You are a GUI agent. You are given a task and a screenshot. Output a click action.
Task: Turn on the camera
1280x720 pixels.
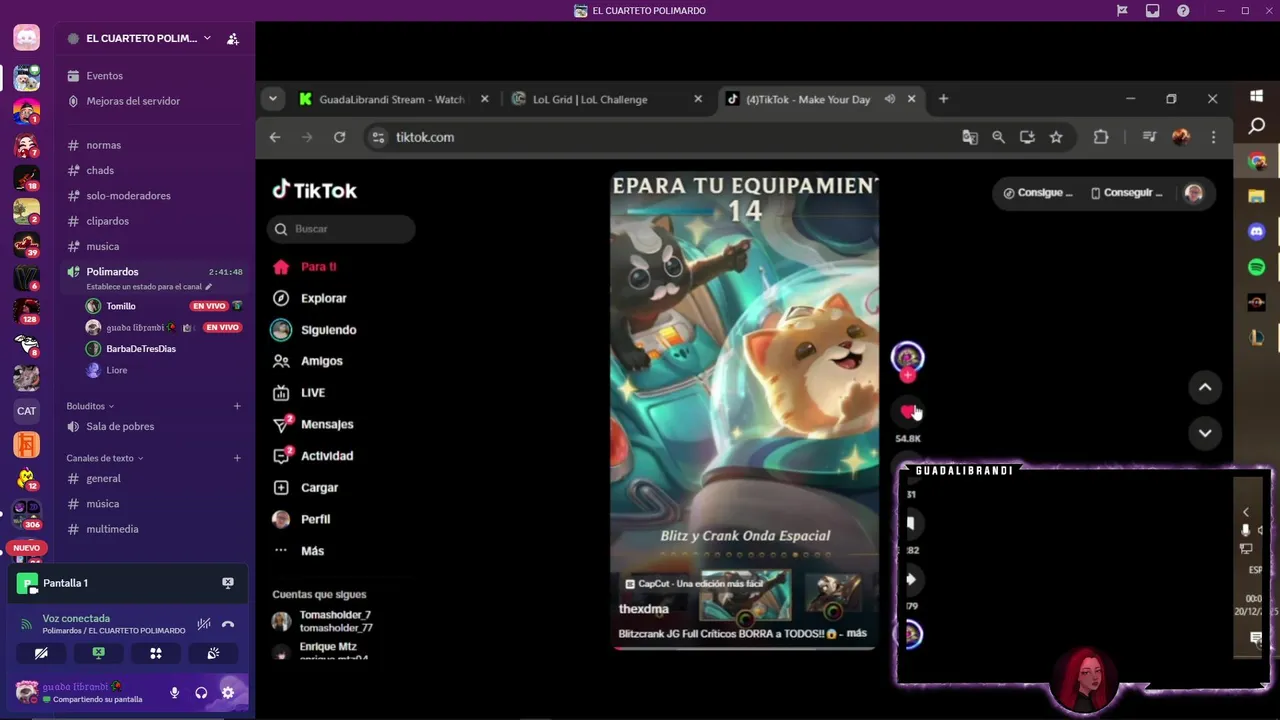point(41,653)
